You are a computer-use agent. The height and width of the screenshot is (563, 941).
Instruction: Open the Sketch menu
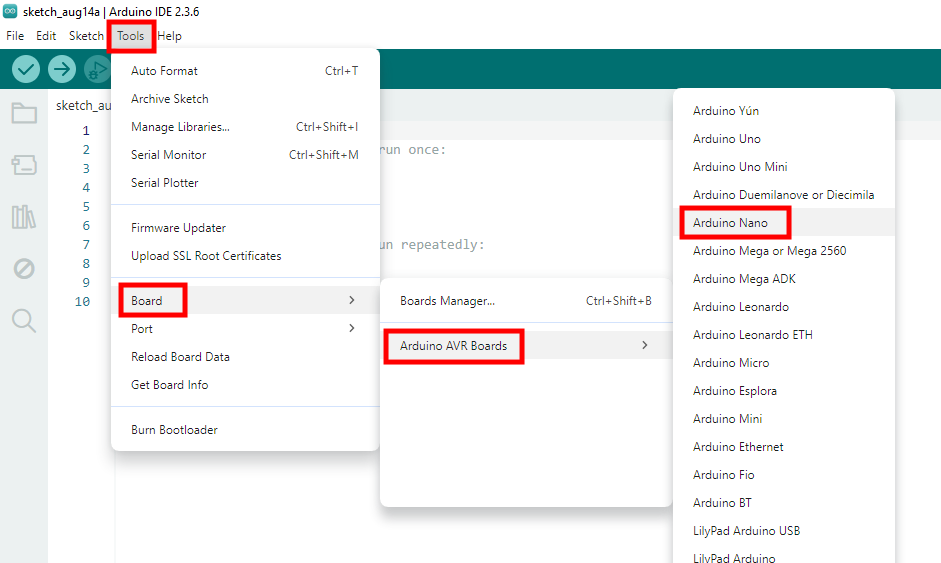pyautogui.click(x=86, y=36)
